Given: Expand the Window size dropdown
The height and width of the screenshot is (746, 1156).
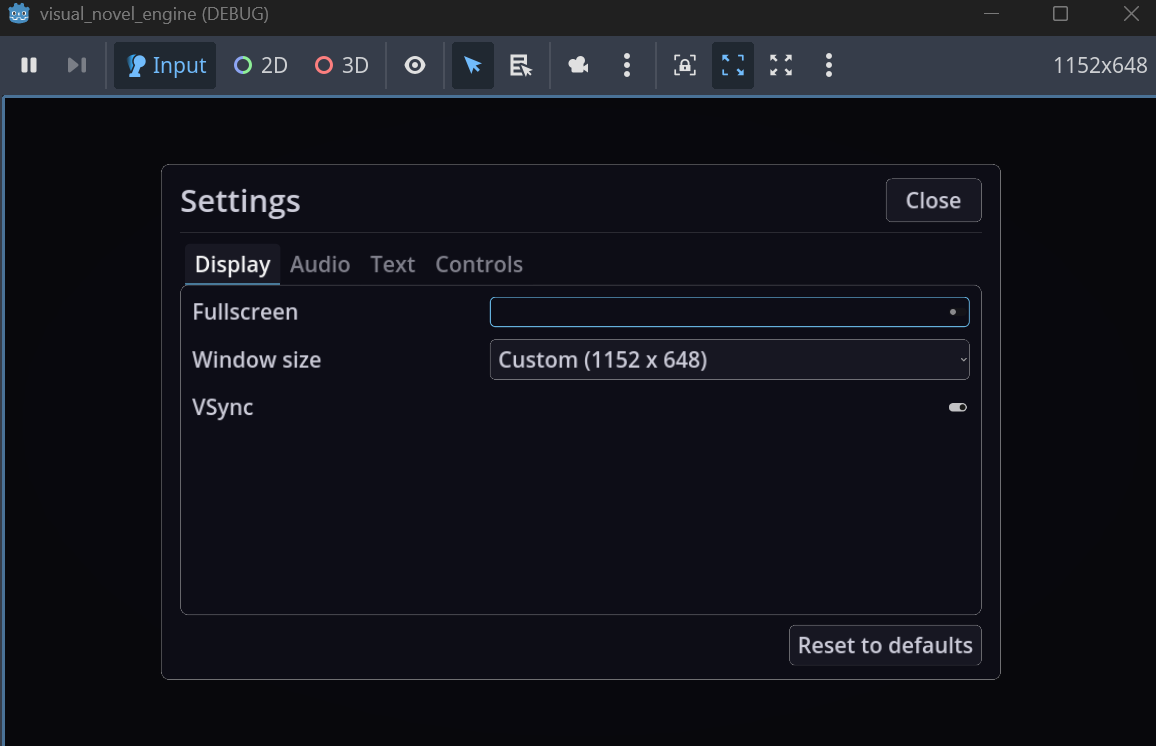Looking at the screenshot, I should 730,360.
